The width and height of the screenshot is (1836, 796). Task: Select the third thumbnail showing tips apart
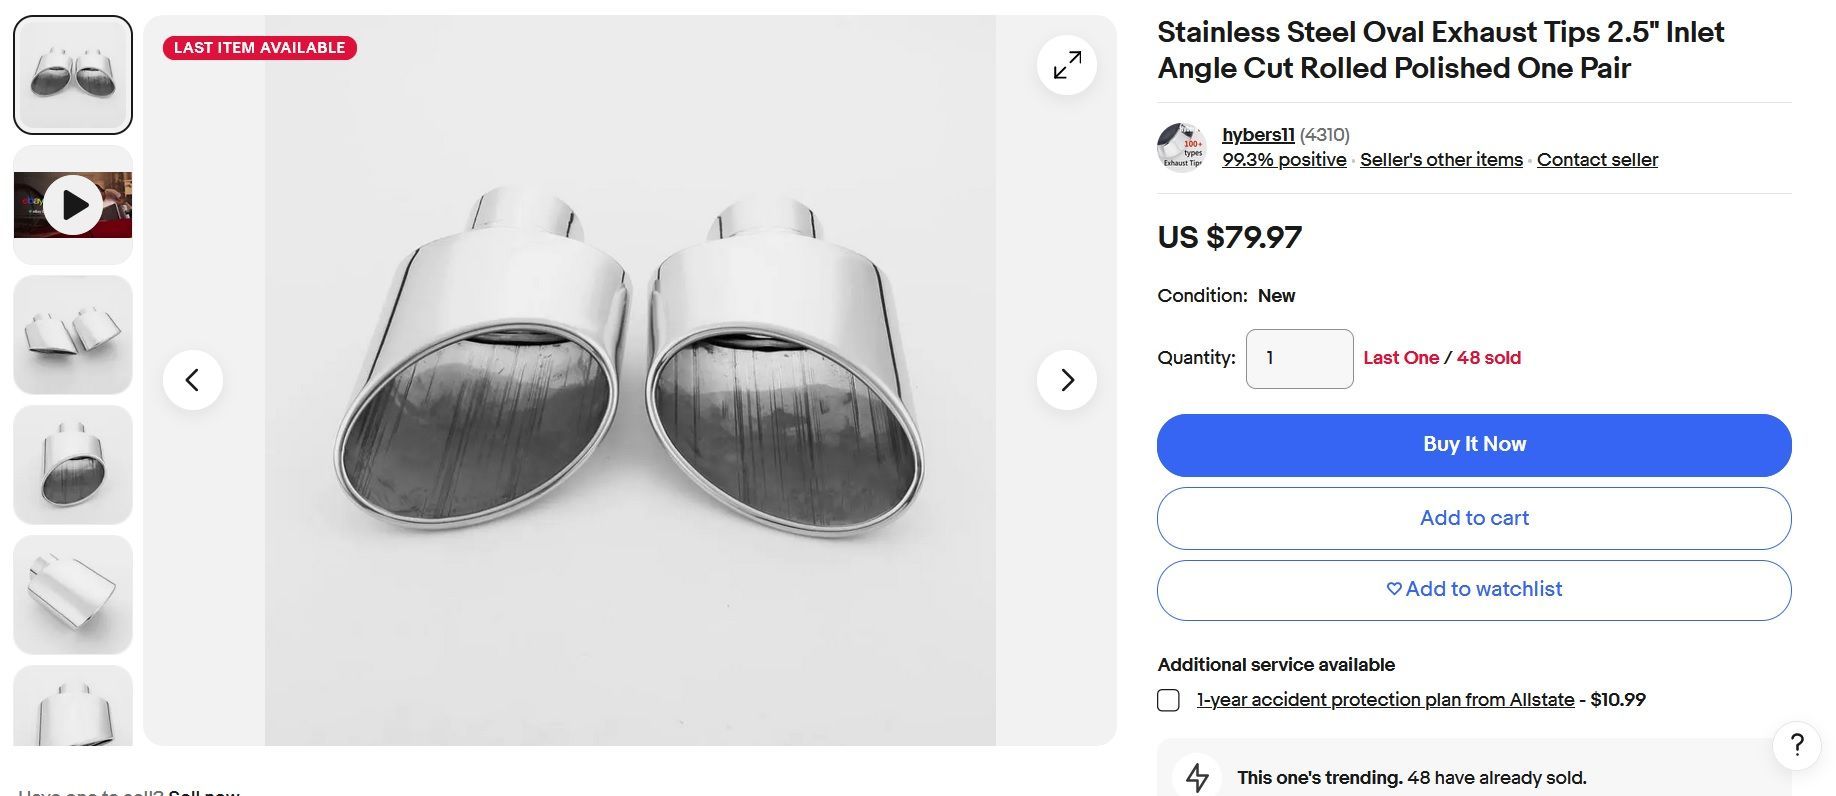click(x=73, y=335)
